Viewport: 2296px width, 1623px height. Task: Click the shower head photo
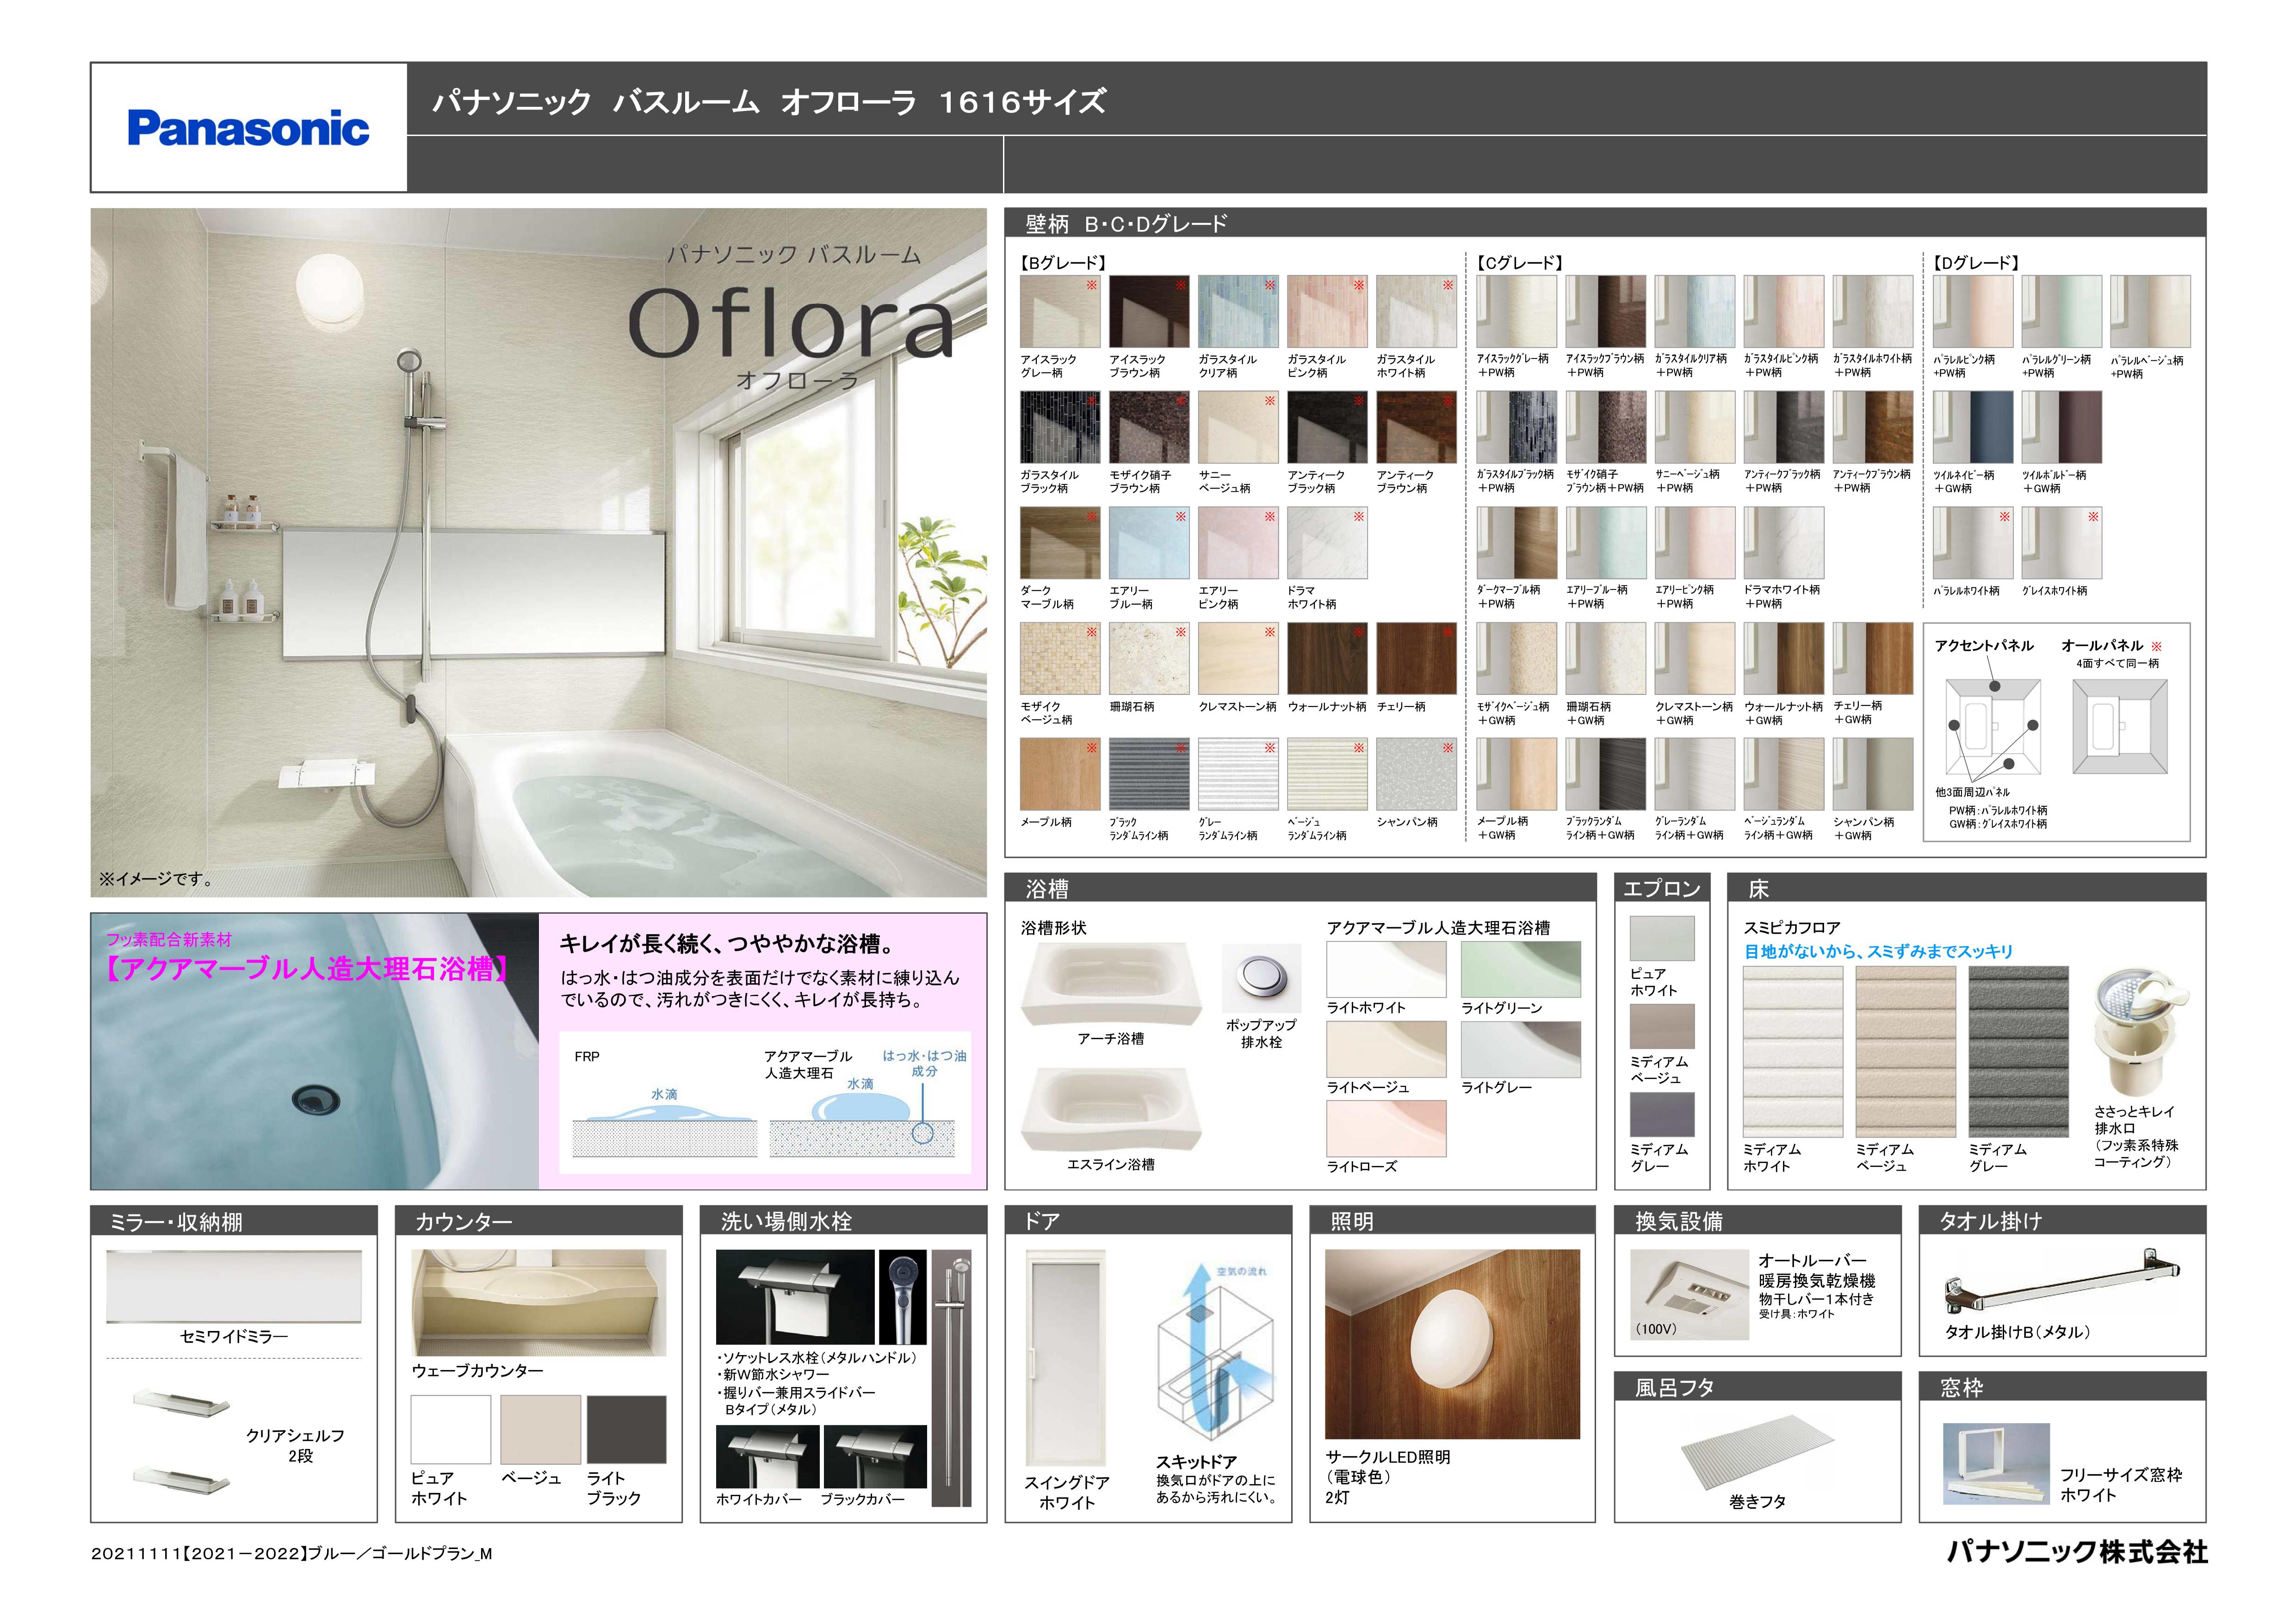(x=903, y=1297)
